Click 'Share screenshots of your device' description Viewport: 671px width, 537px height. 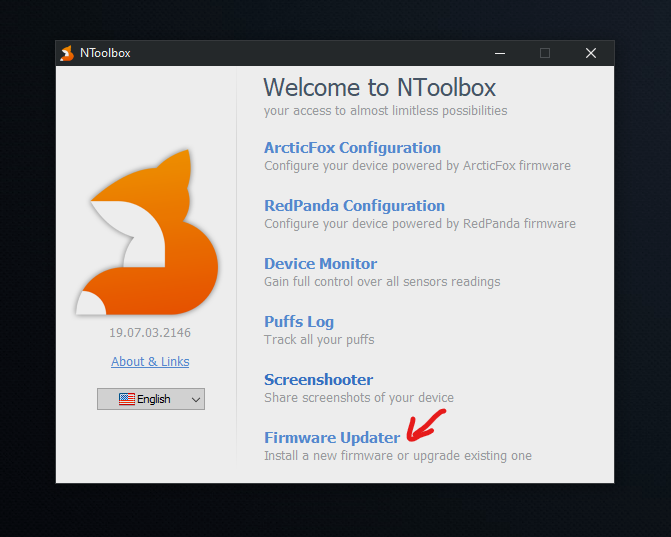359,398
